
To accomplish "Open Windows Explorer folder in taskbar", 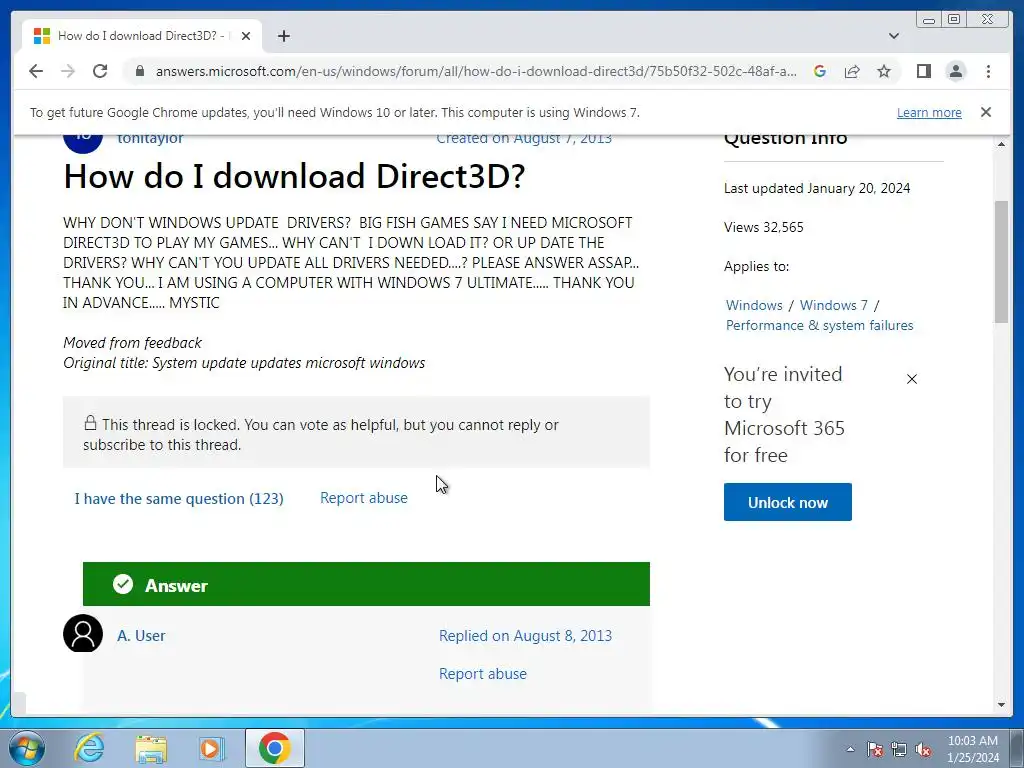I will click(151, 748).
